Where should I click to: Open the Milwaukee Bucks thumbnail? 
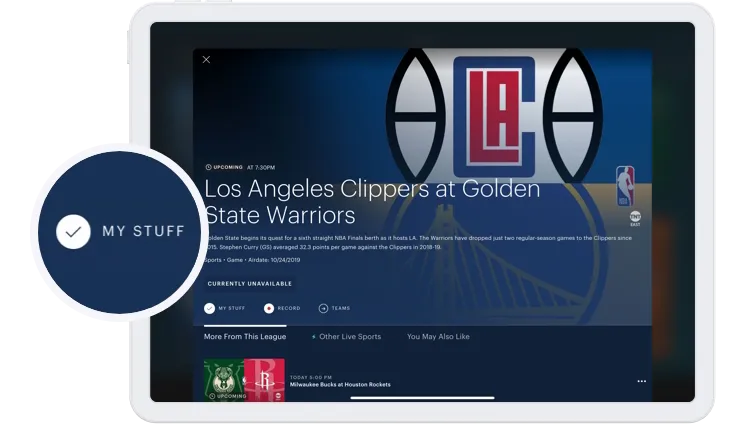tap(224, 380)
